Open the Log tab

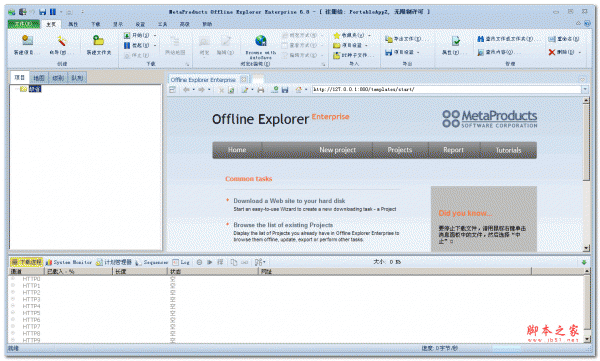[x=181, y=262]
